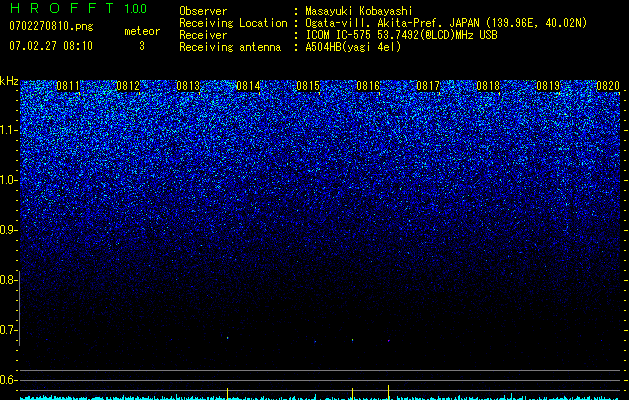Click the yellow meteor marker line below 0813 echo
Image resolution: width=629 pixels, height=400 pixels.
coord(227,394)
